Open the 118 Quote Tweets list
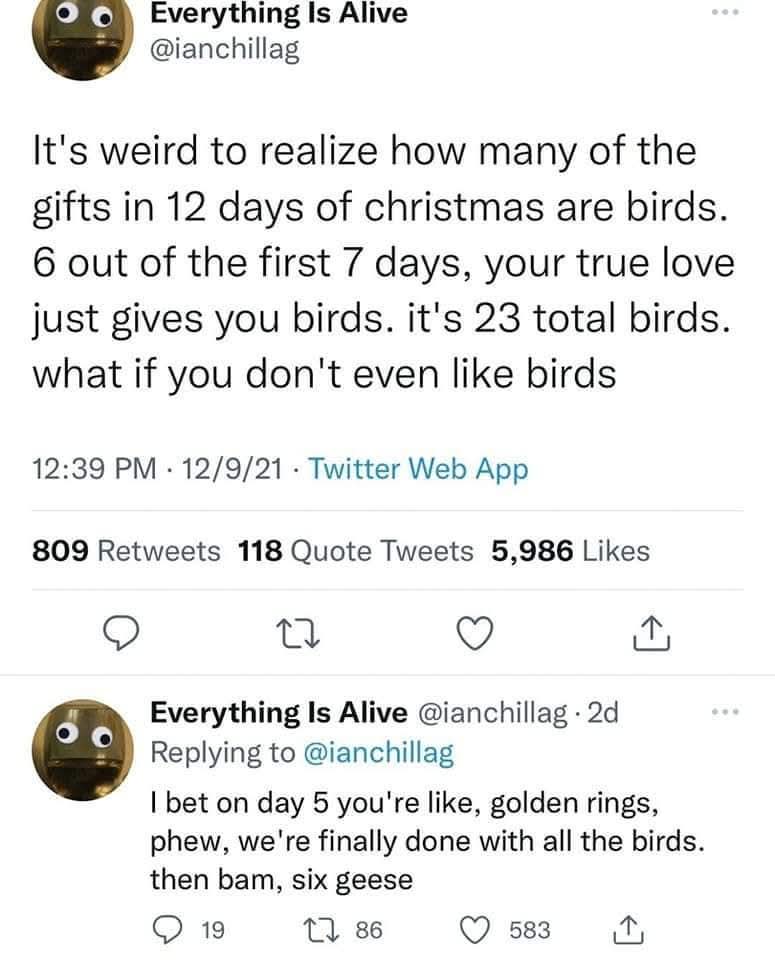775x960 pixels. coord(356,550)
